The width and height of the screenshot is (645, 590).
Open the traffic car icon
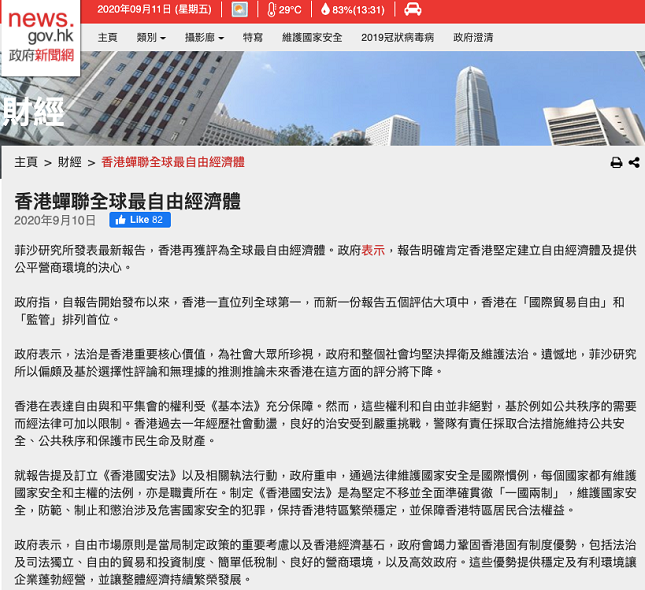pyautogui.click(x=412, y=10)
